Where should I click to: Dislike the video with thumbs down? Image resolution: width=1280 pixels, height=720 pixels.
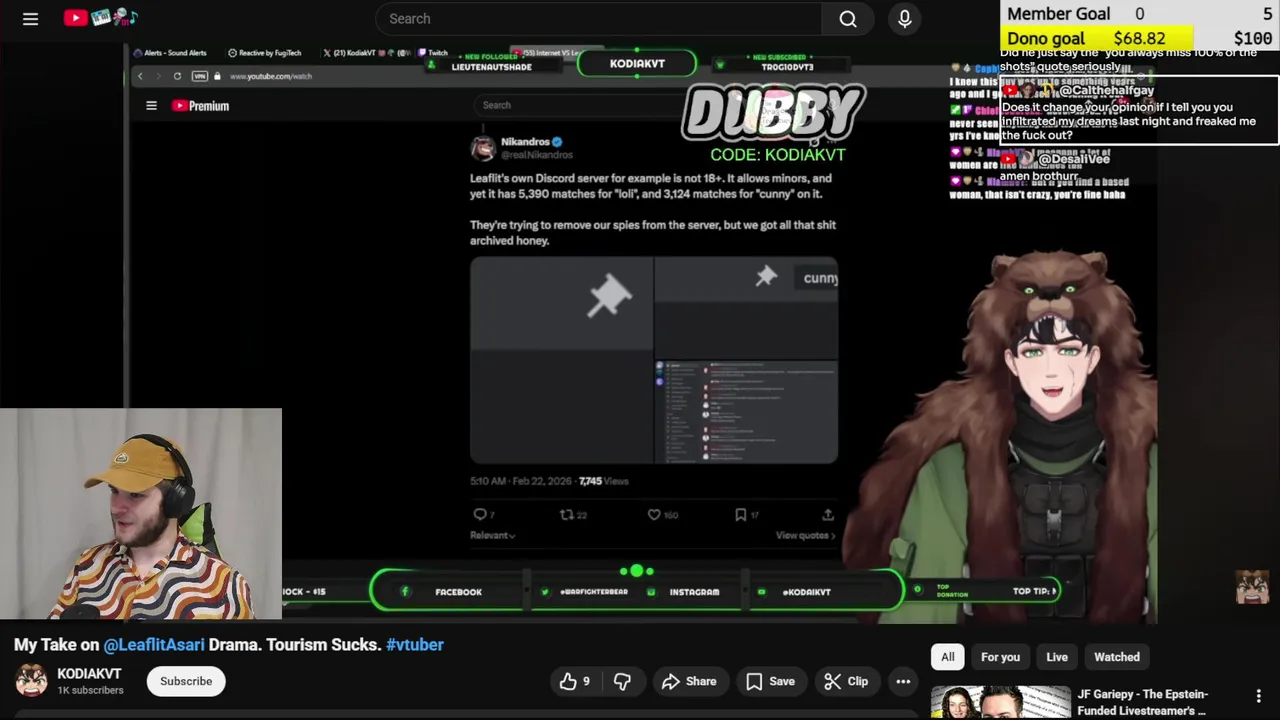tap(622, 681)
